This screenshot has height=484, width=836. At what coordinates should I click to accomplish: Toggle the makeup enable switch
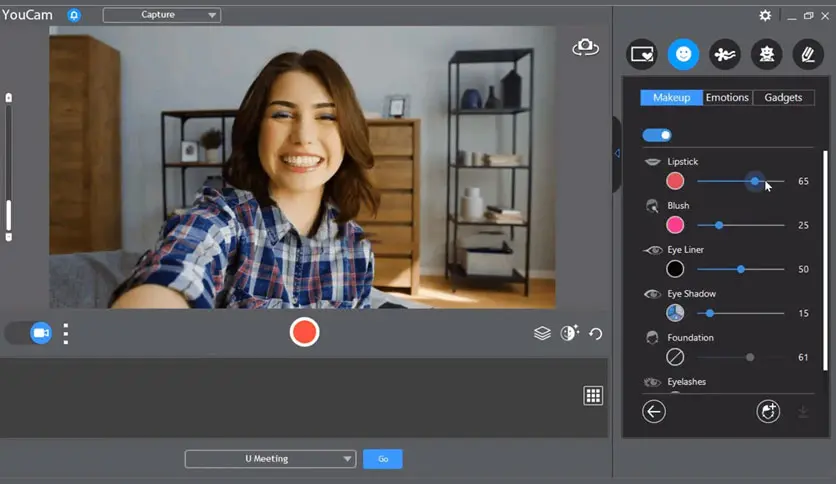pos(657,135)
